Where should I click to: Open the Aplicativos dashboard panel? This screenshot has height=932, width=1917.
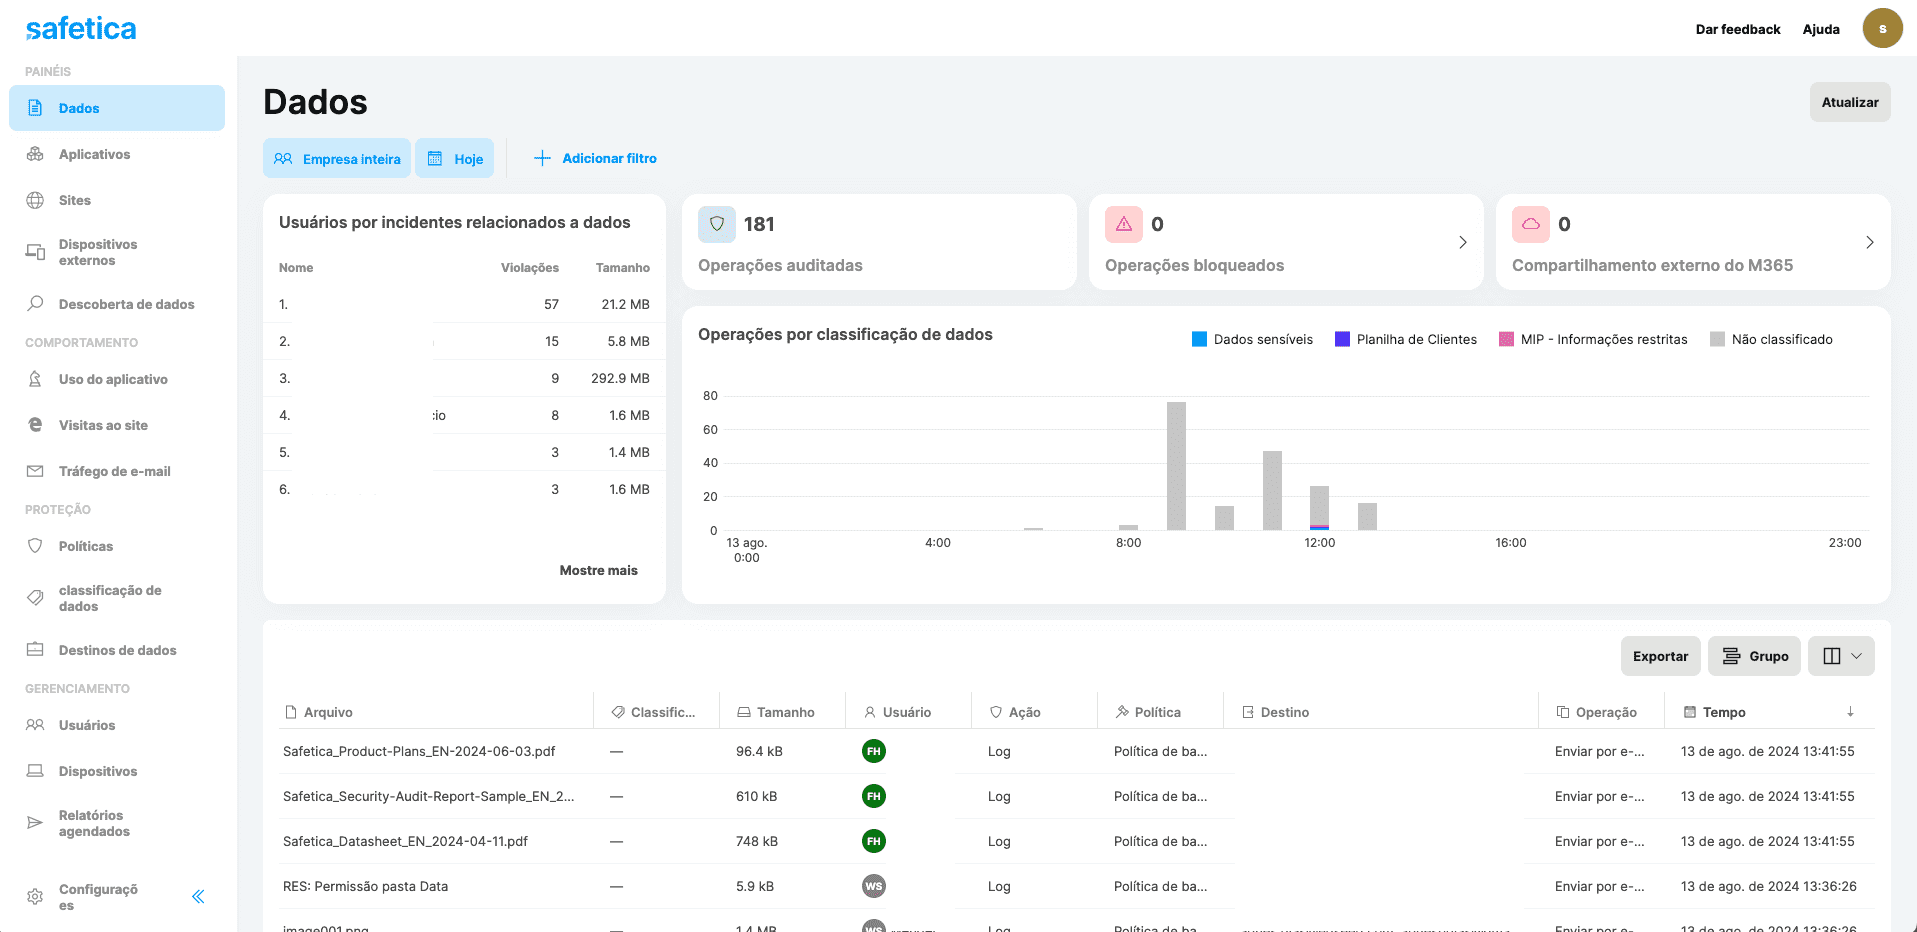point(96,154)
